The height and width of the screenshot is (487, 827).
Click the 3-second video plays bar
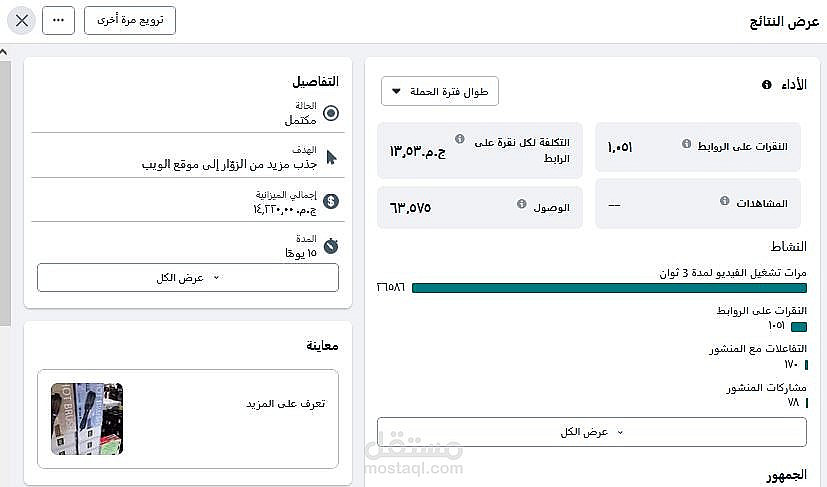click(x=608, y=288)
